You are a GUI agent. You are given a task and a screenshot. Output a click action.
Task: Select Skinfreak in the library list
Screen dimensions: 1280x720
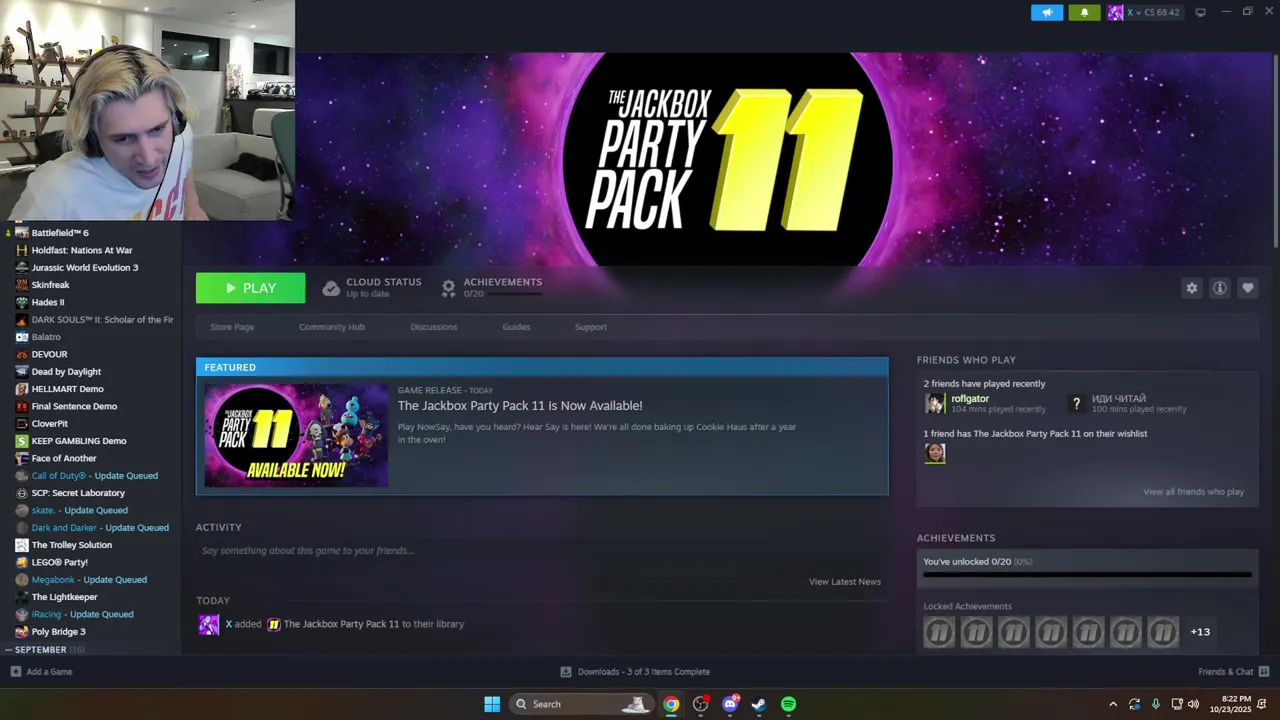50,285
